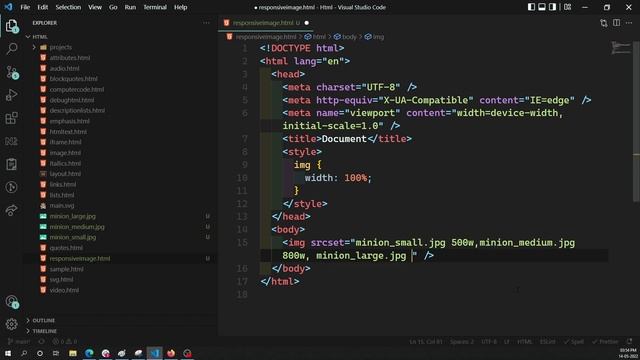Open the Edit menu
Viewport: 640px width, 360px height.
(x=42, y=7)
